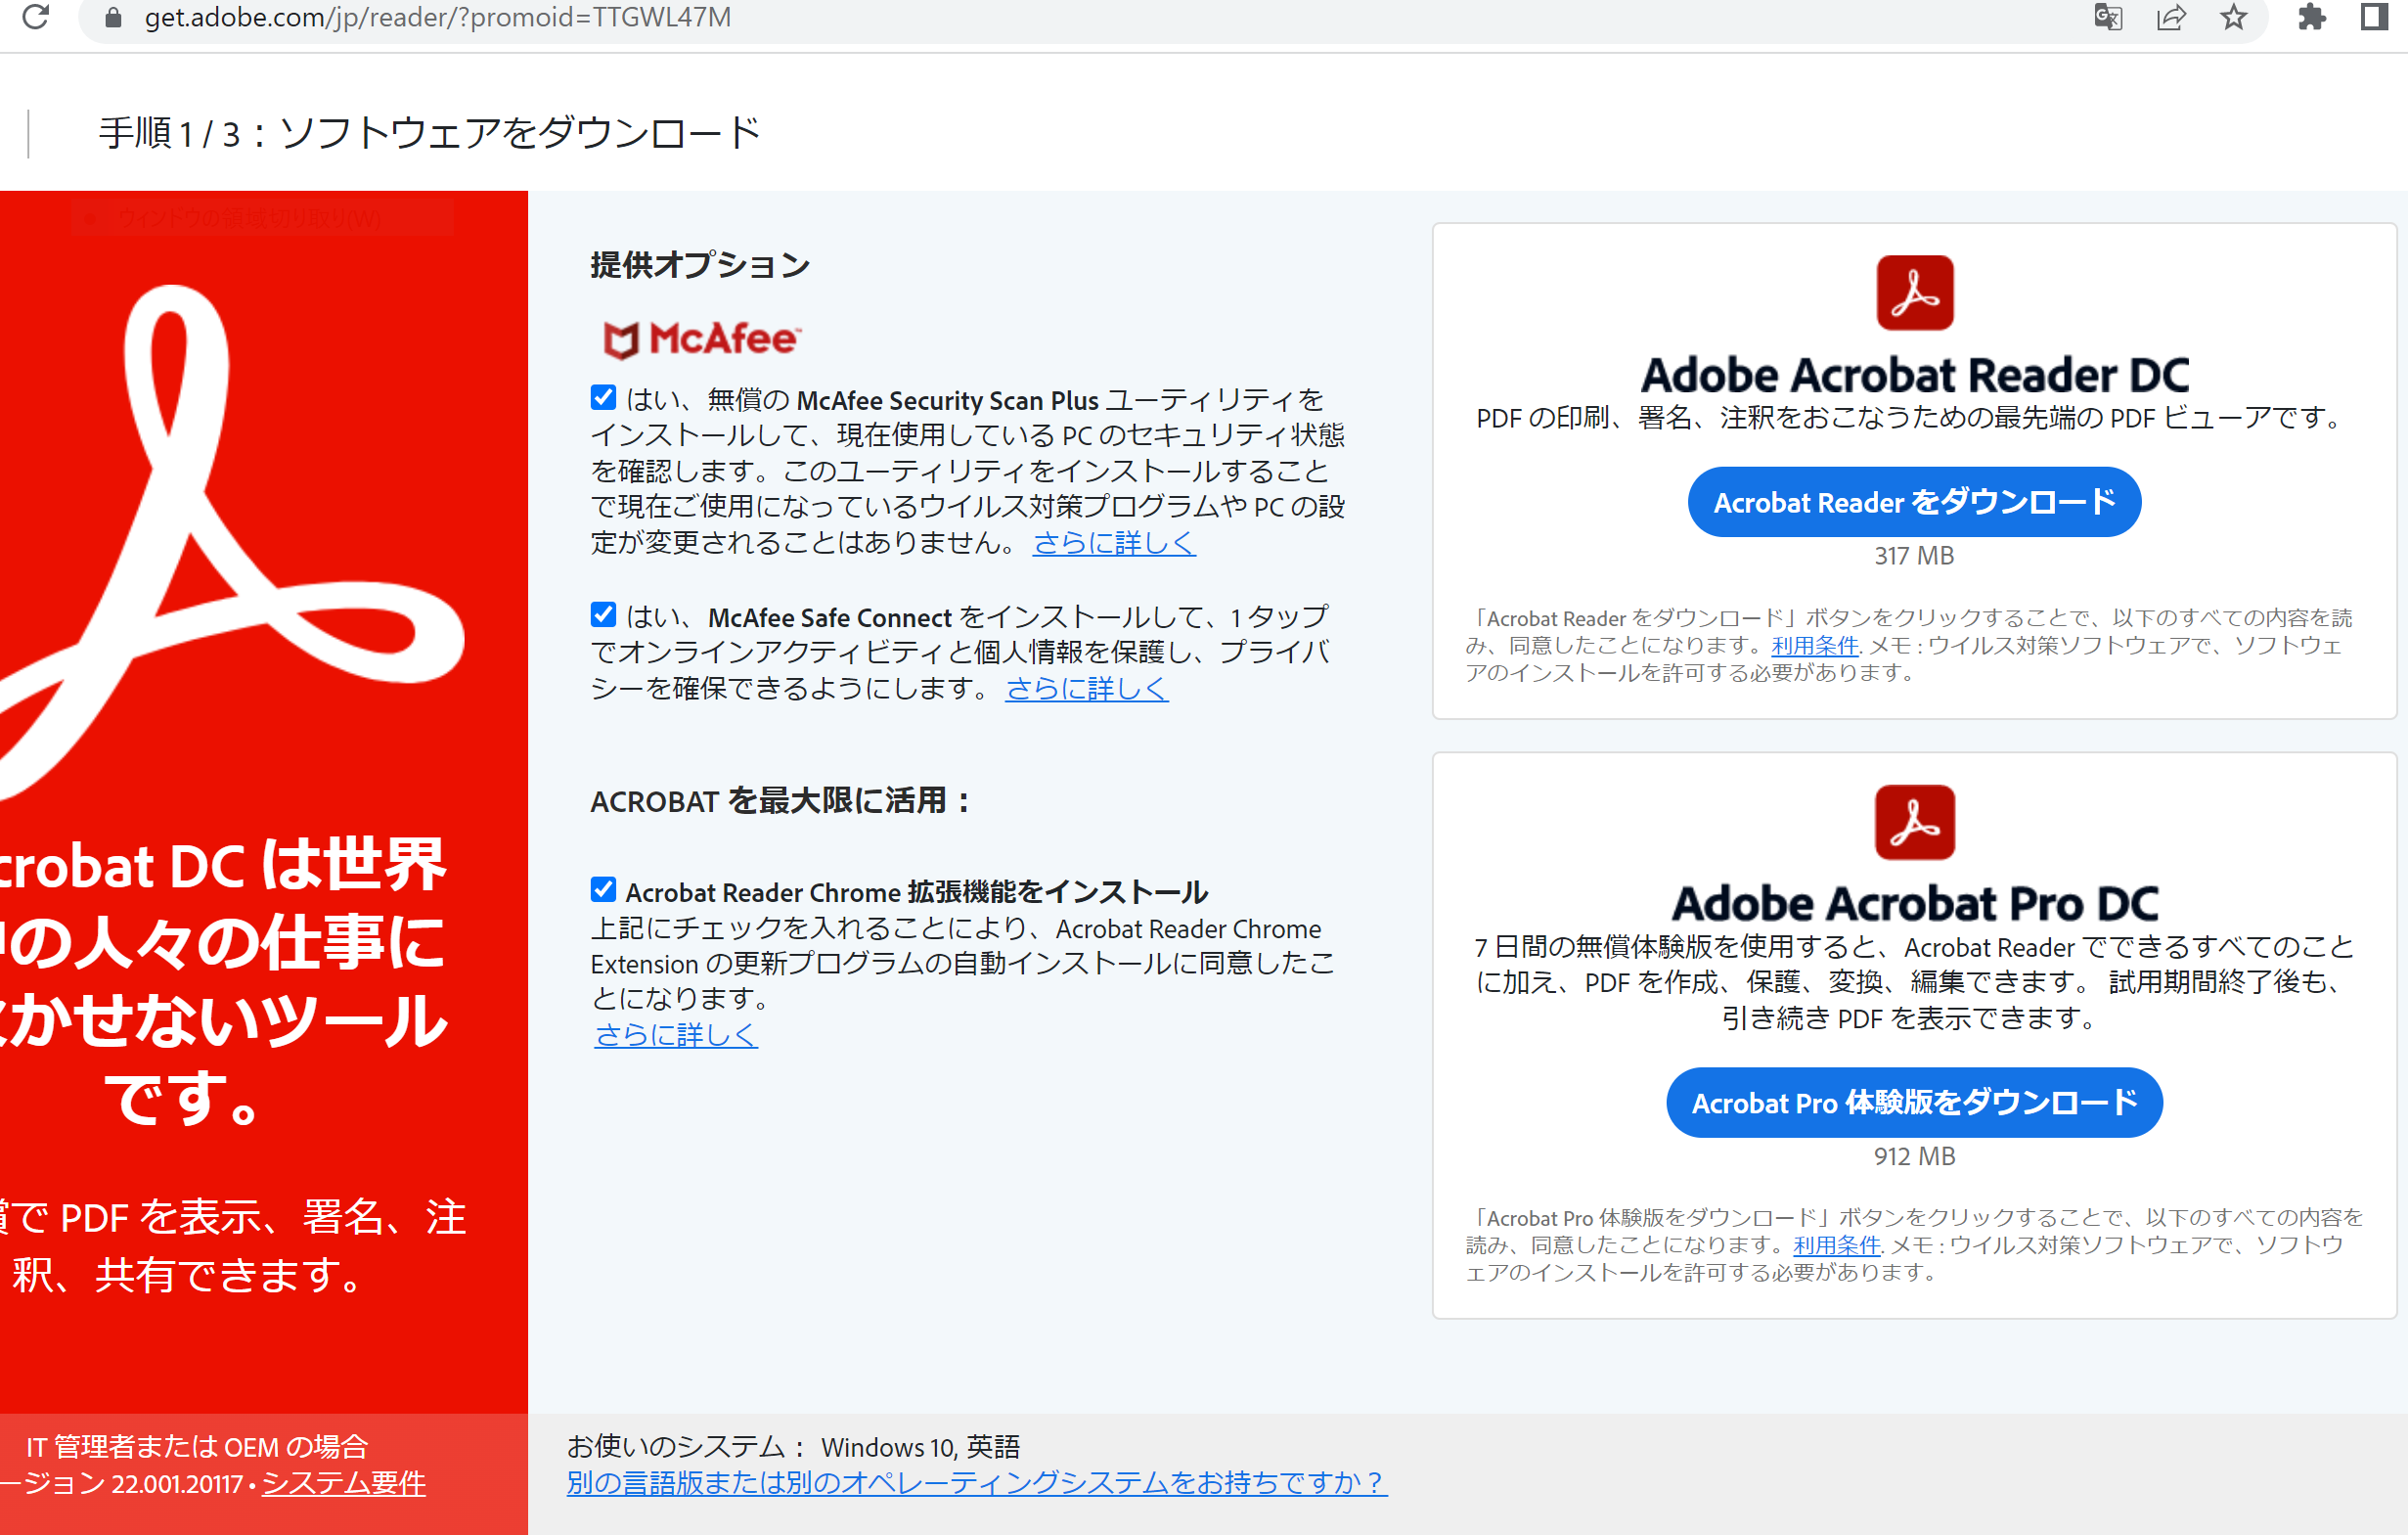Open the translate page icon
Viewport: 2408px width, 1535px height.
[2108, 17]
